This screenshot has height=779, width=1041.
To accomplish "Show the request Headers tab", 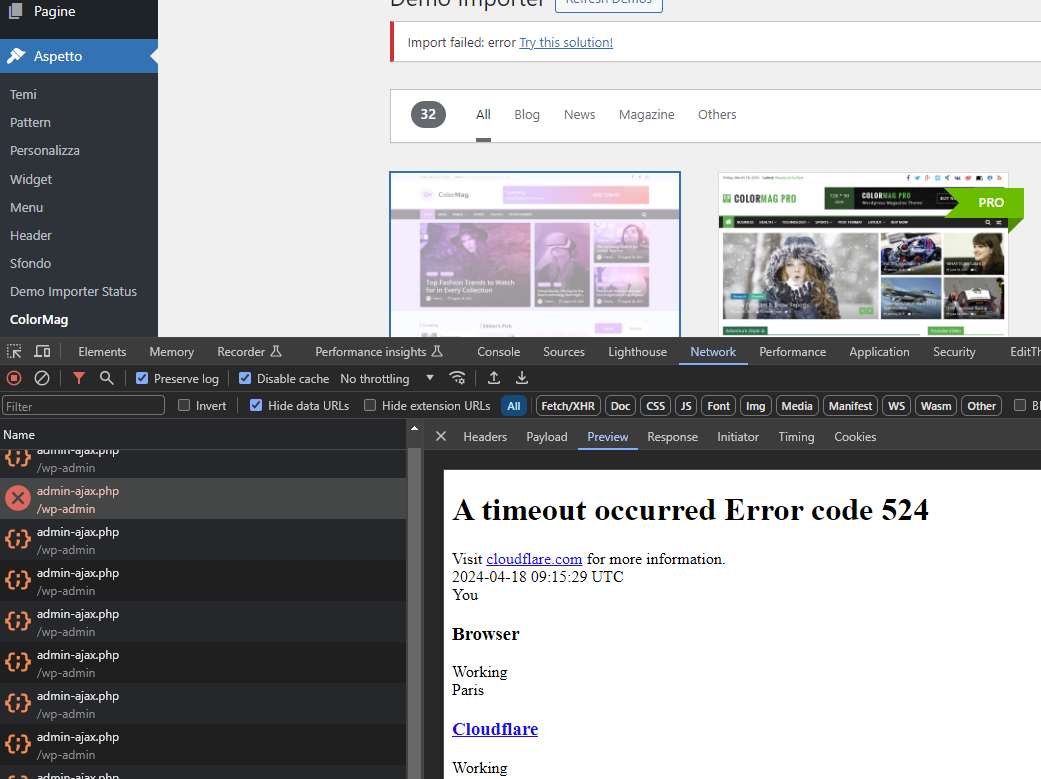I will 485,436.
